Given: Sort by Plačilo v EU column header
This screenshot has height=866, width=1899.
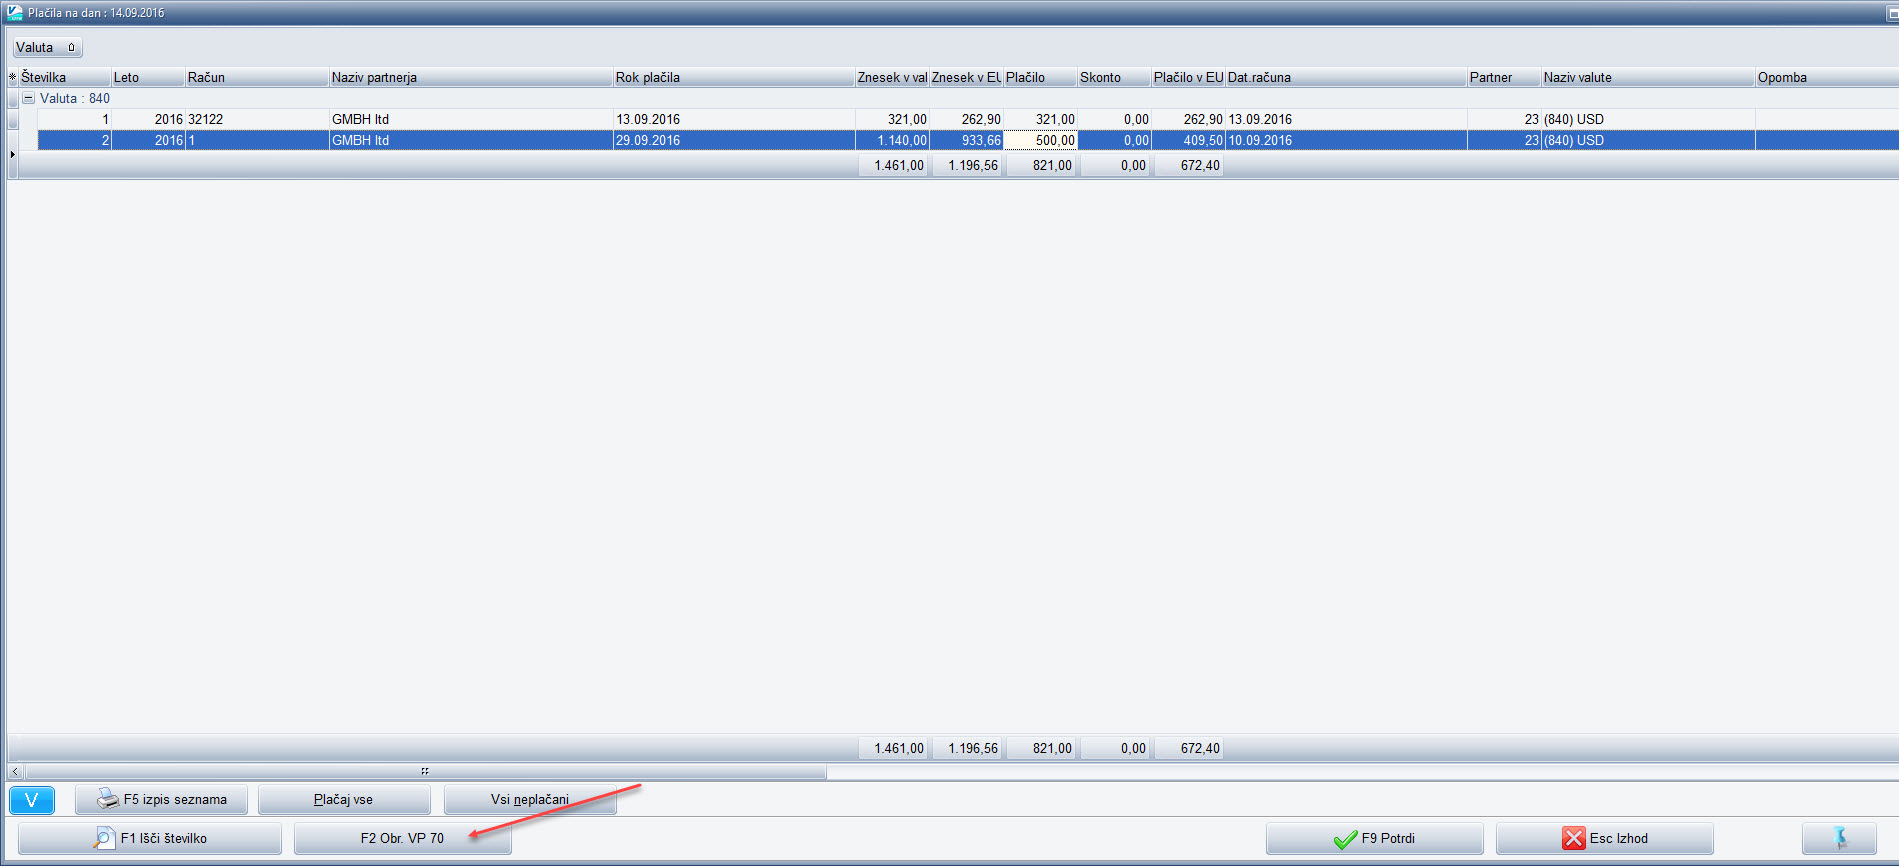Looking at the screenshot, I should 1188,77.
